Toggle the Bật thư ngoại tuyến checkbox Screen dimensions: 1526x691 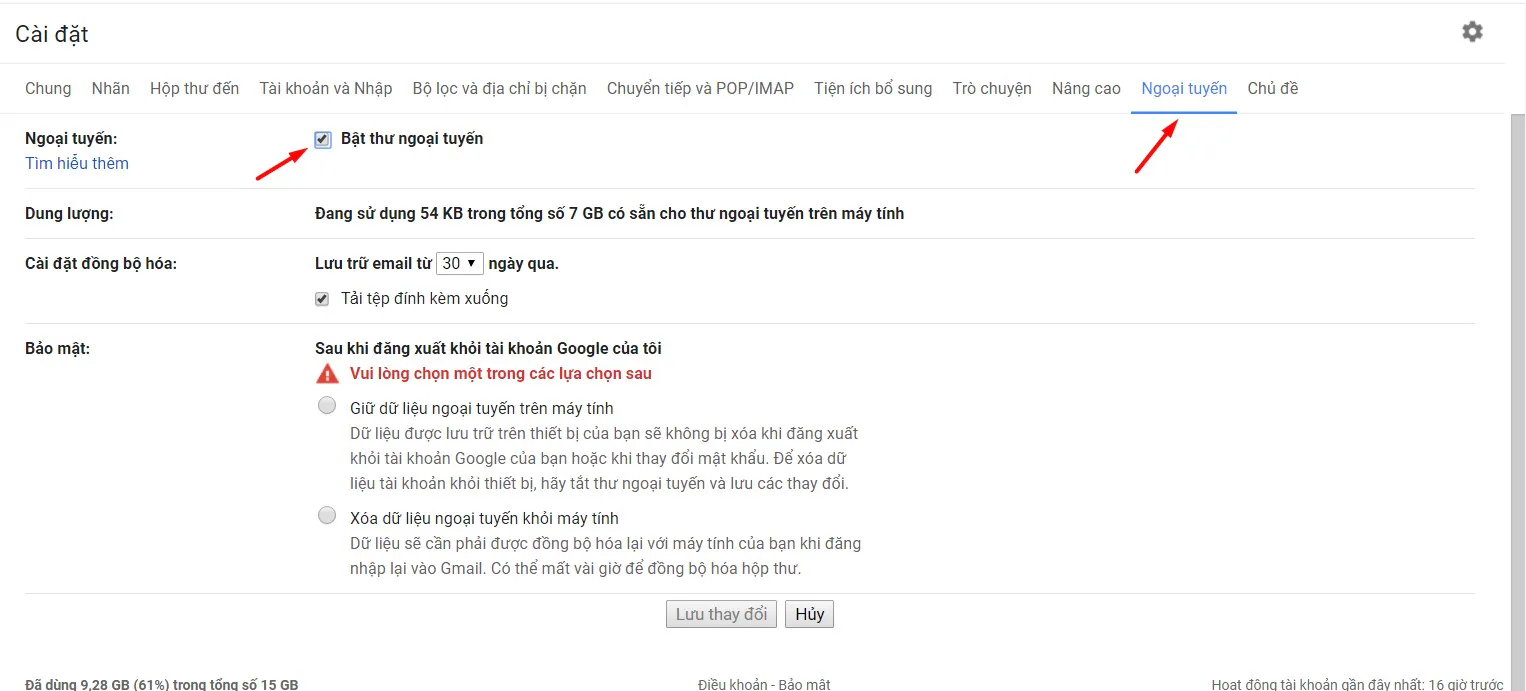click(322, 140)
